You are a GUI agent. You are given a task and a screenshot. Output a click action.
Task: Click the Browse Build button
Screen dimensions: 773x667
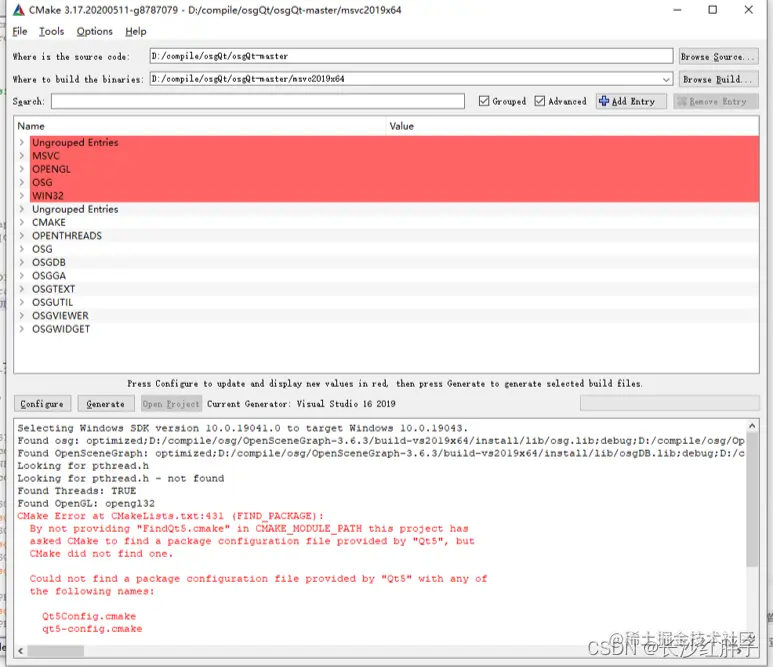click(x=718, y=79)
